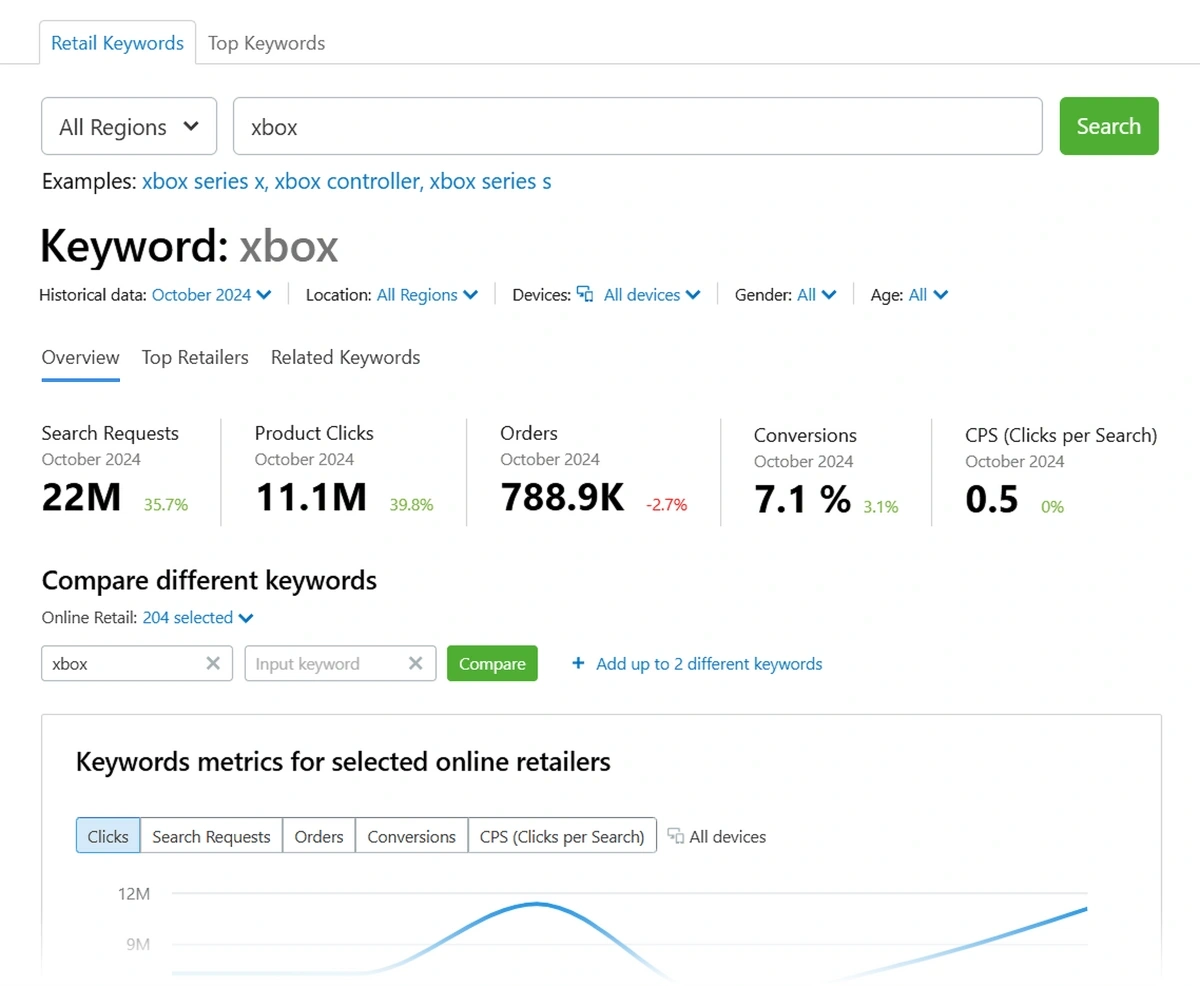
Task: Expand Location All Regions filter dropdown
Action: click(427, 295)
